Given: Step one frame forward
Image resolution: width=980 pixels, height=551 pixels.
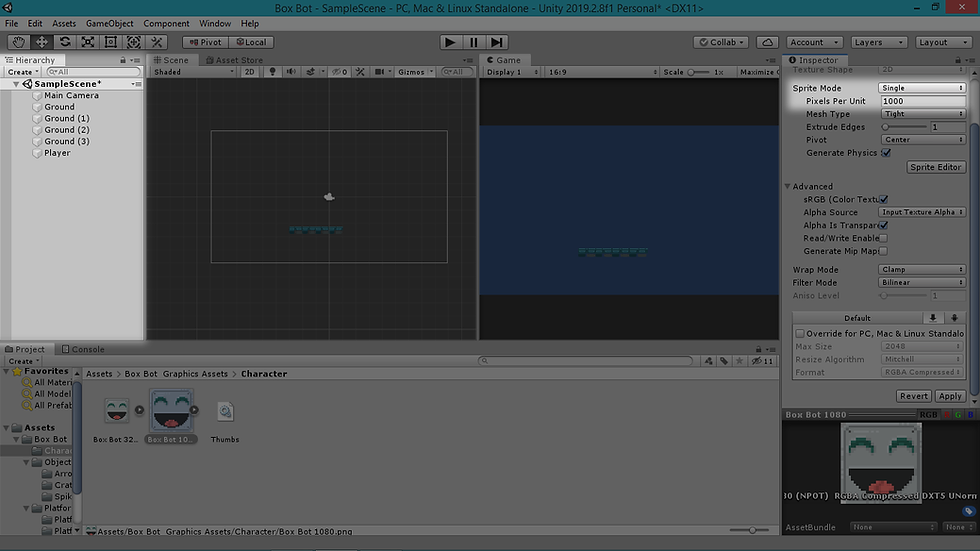Looking at the screenshot, I should click(x=496, y=42).
